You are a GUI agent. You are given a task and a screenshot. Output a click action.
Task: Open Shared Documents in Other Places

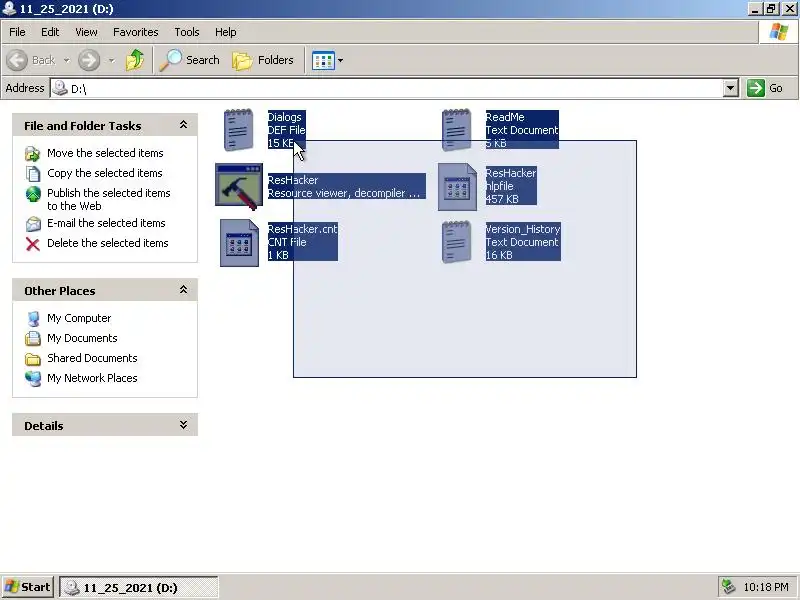pyautogui.click(x=92, y=358)
